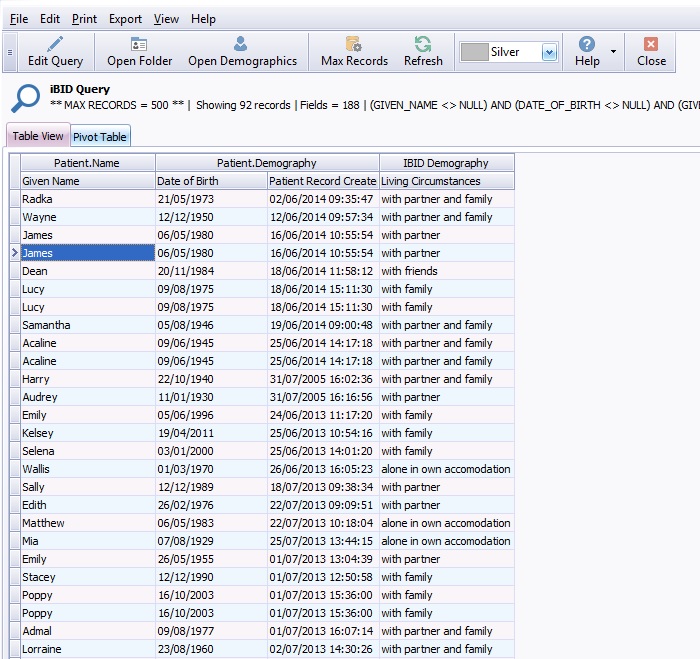Image resolution: width=700 pixels, height=659 pixels.
Task: Open Folder from the toolbar
Action: pyautogui.click(x=139, y=44)
